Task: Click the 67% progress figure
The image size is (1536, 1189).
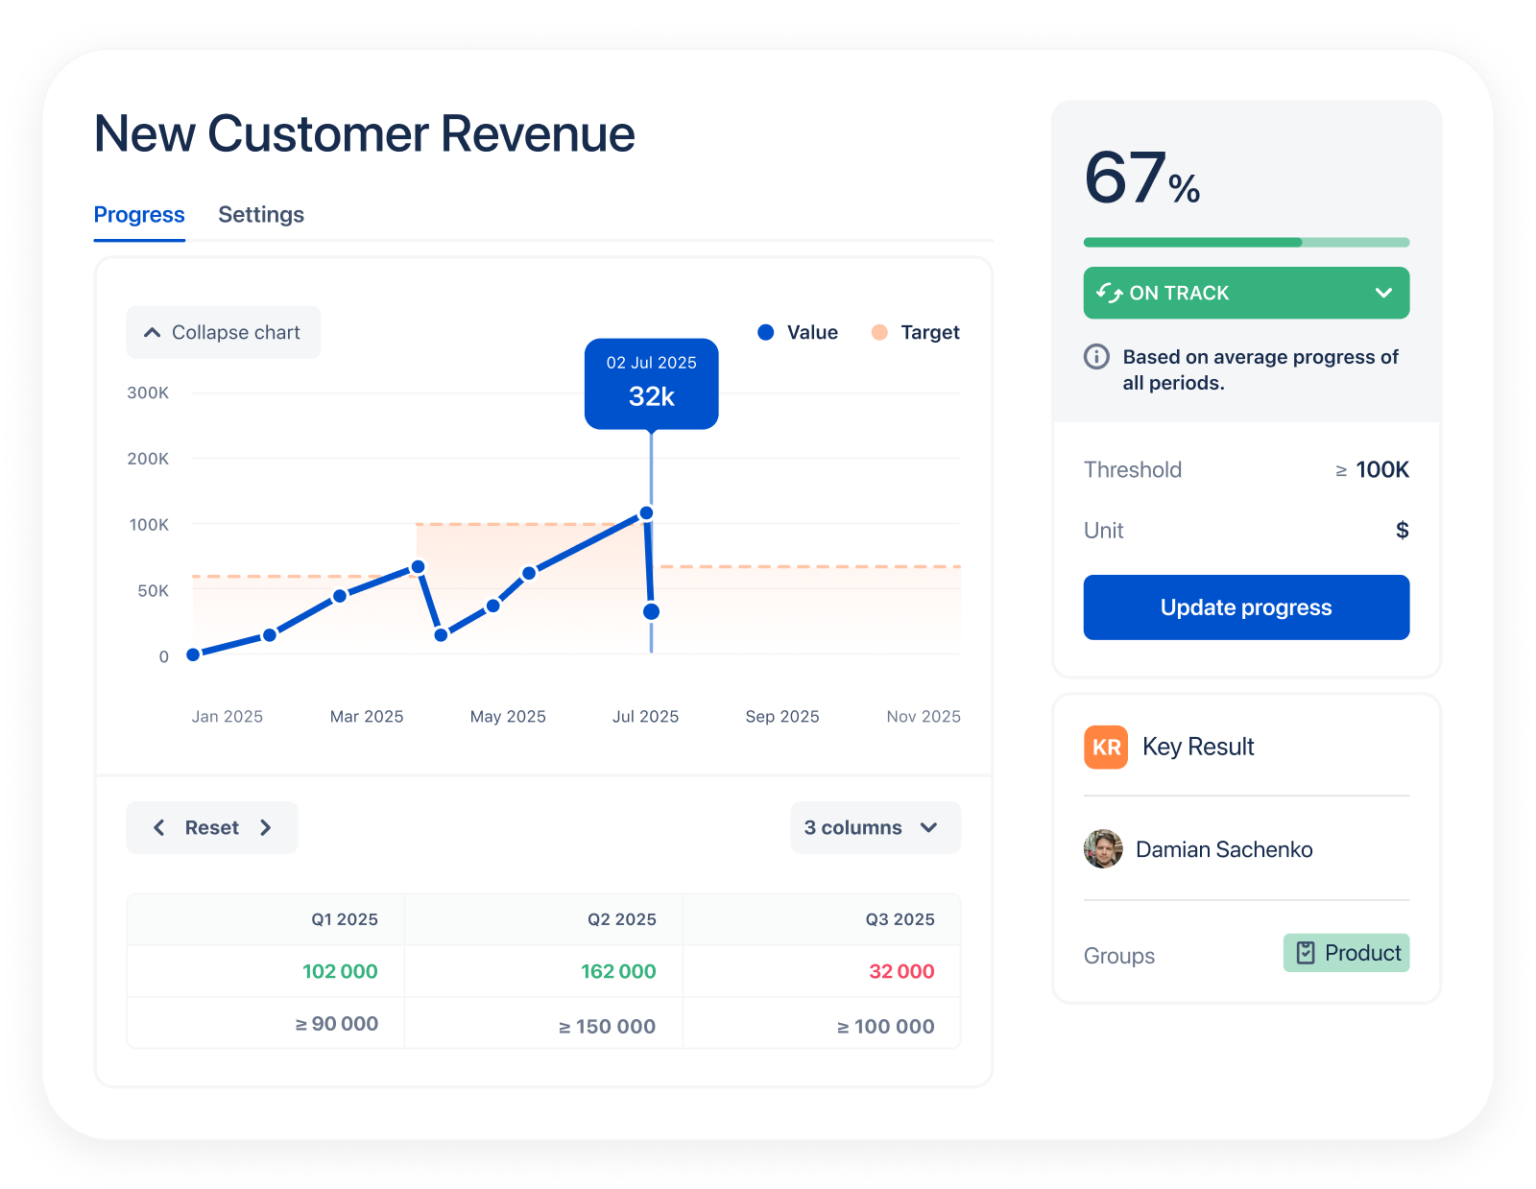Action: pyautogui.click(x=1142, y=178)
